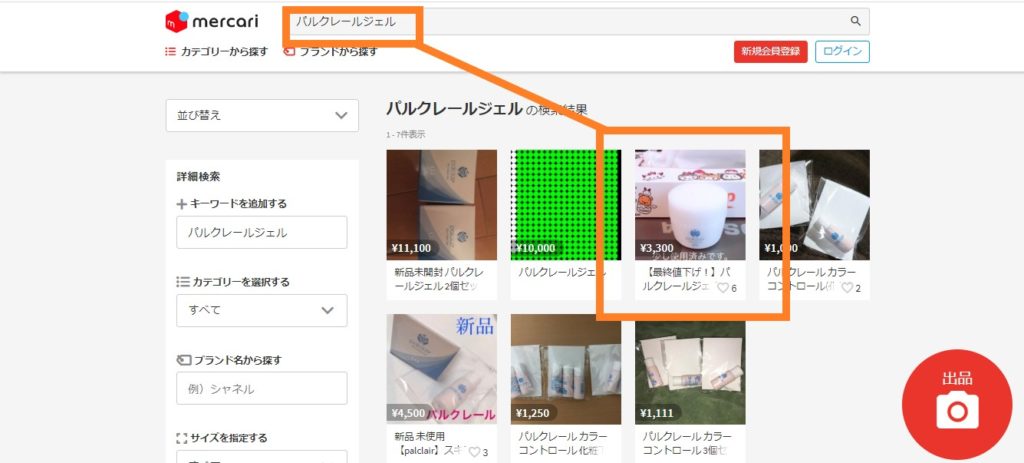Open the ¥1,250 product thumbnail

point(566,369)
